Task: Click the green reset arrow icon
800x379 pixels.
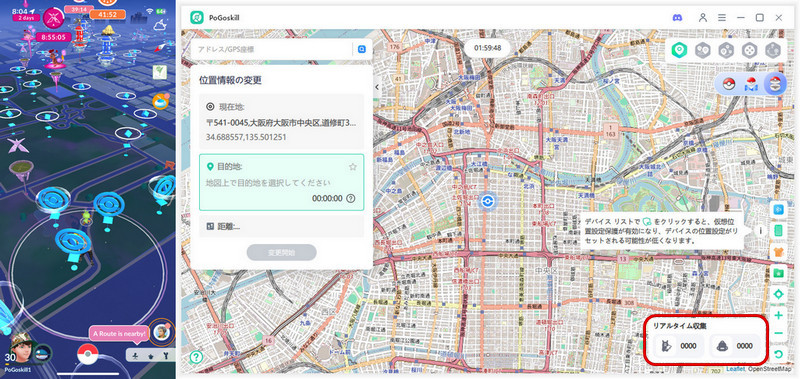Action: 779,355
